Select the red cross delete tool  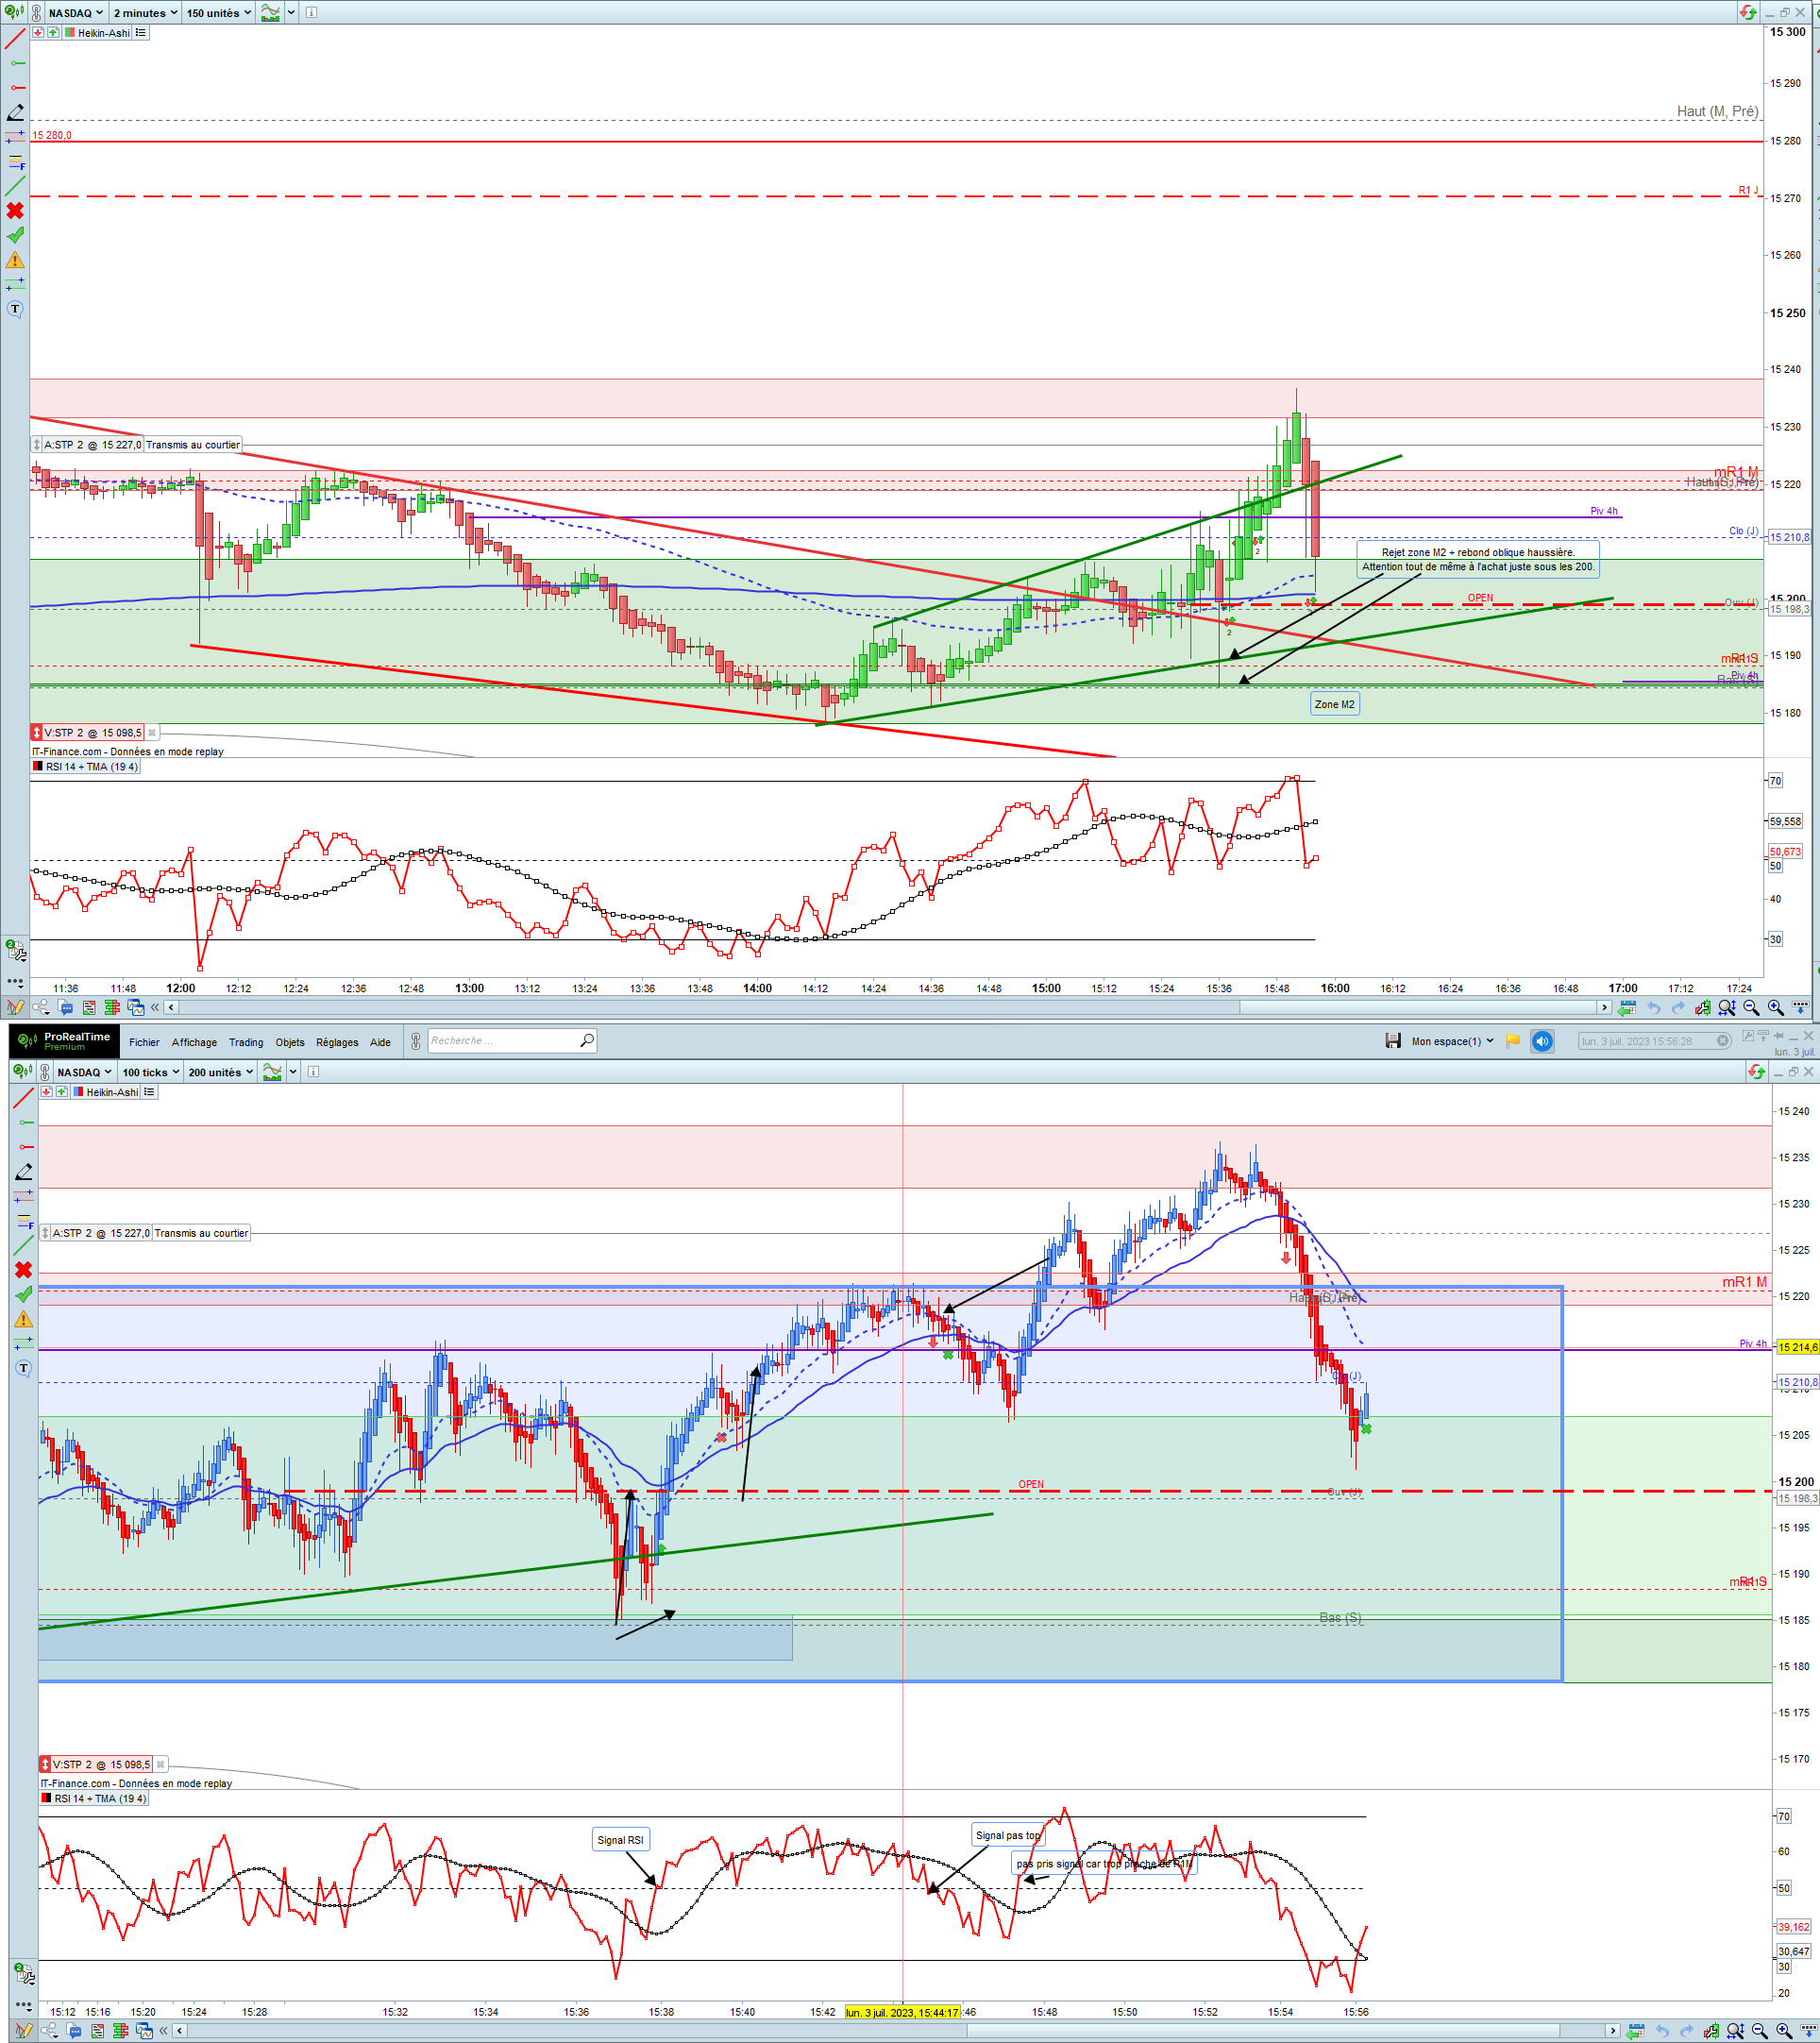pos(15,211)
